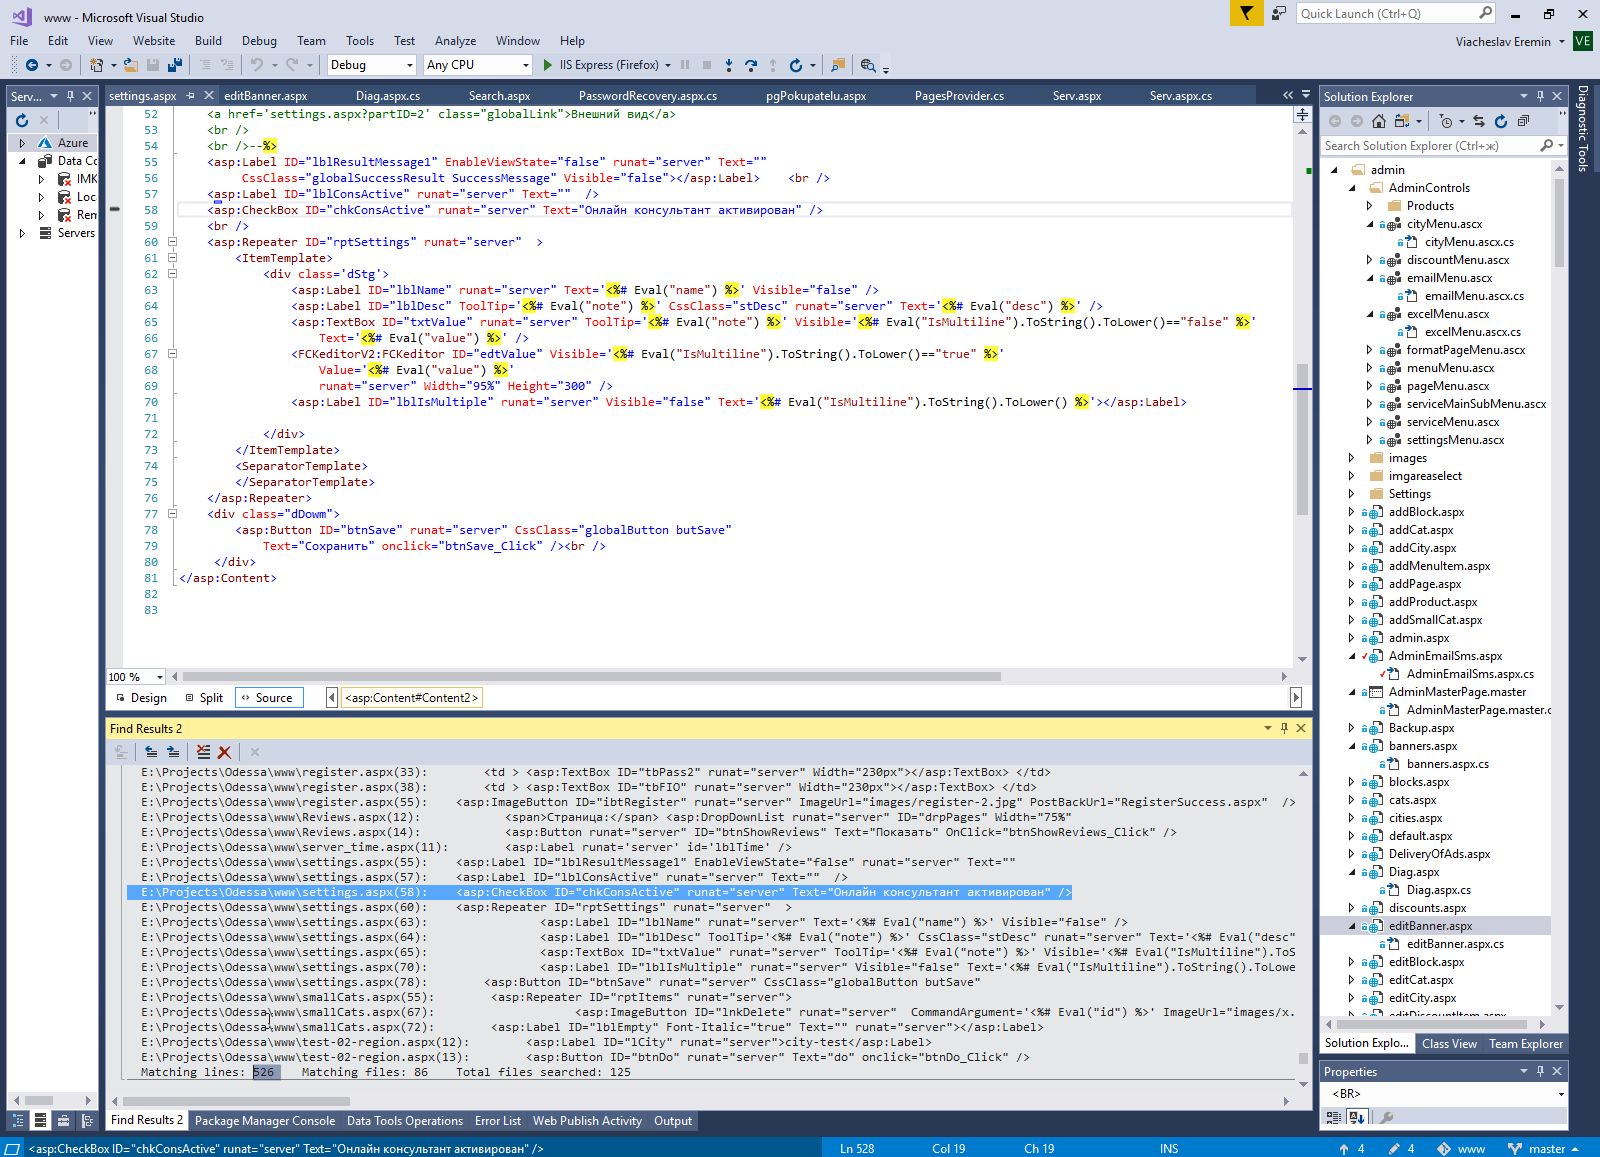Click Home icon in Solution Explorer
Screen dimensions: 1600x1157
pyautogui.click(x=1379, y=121)
